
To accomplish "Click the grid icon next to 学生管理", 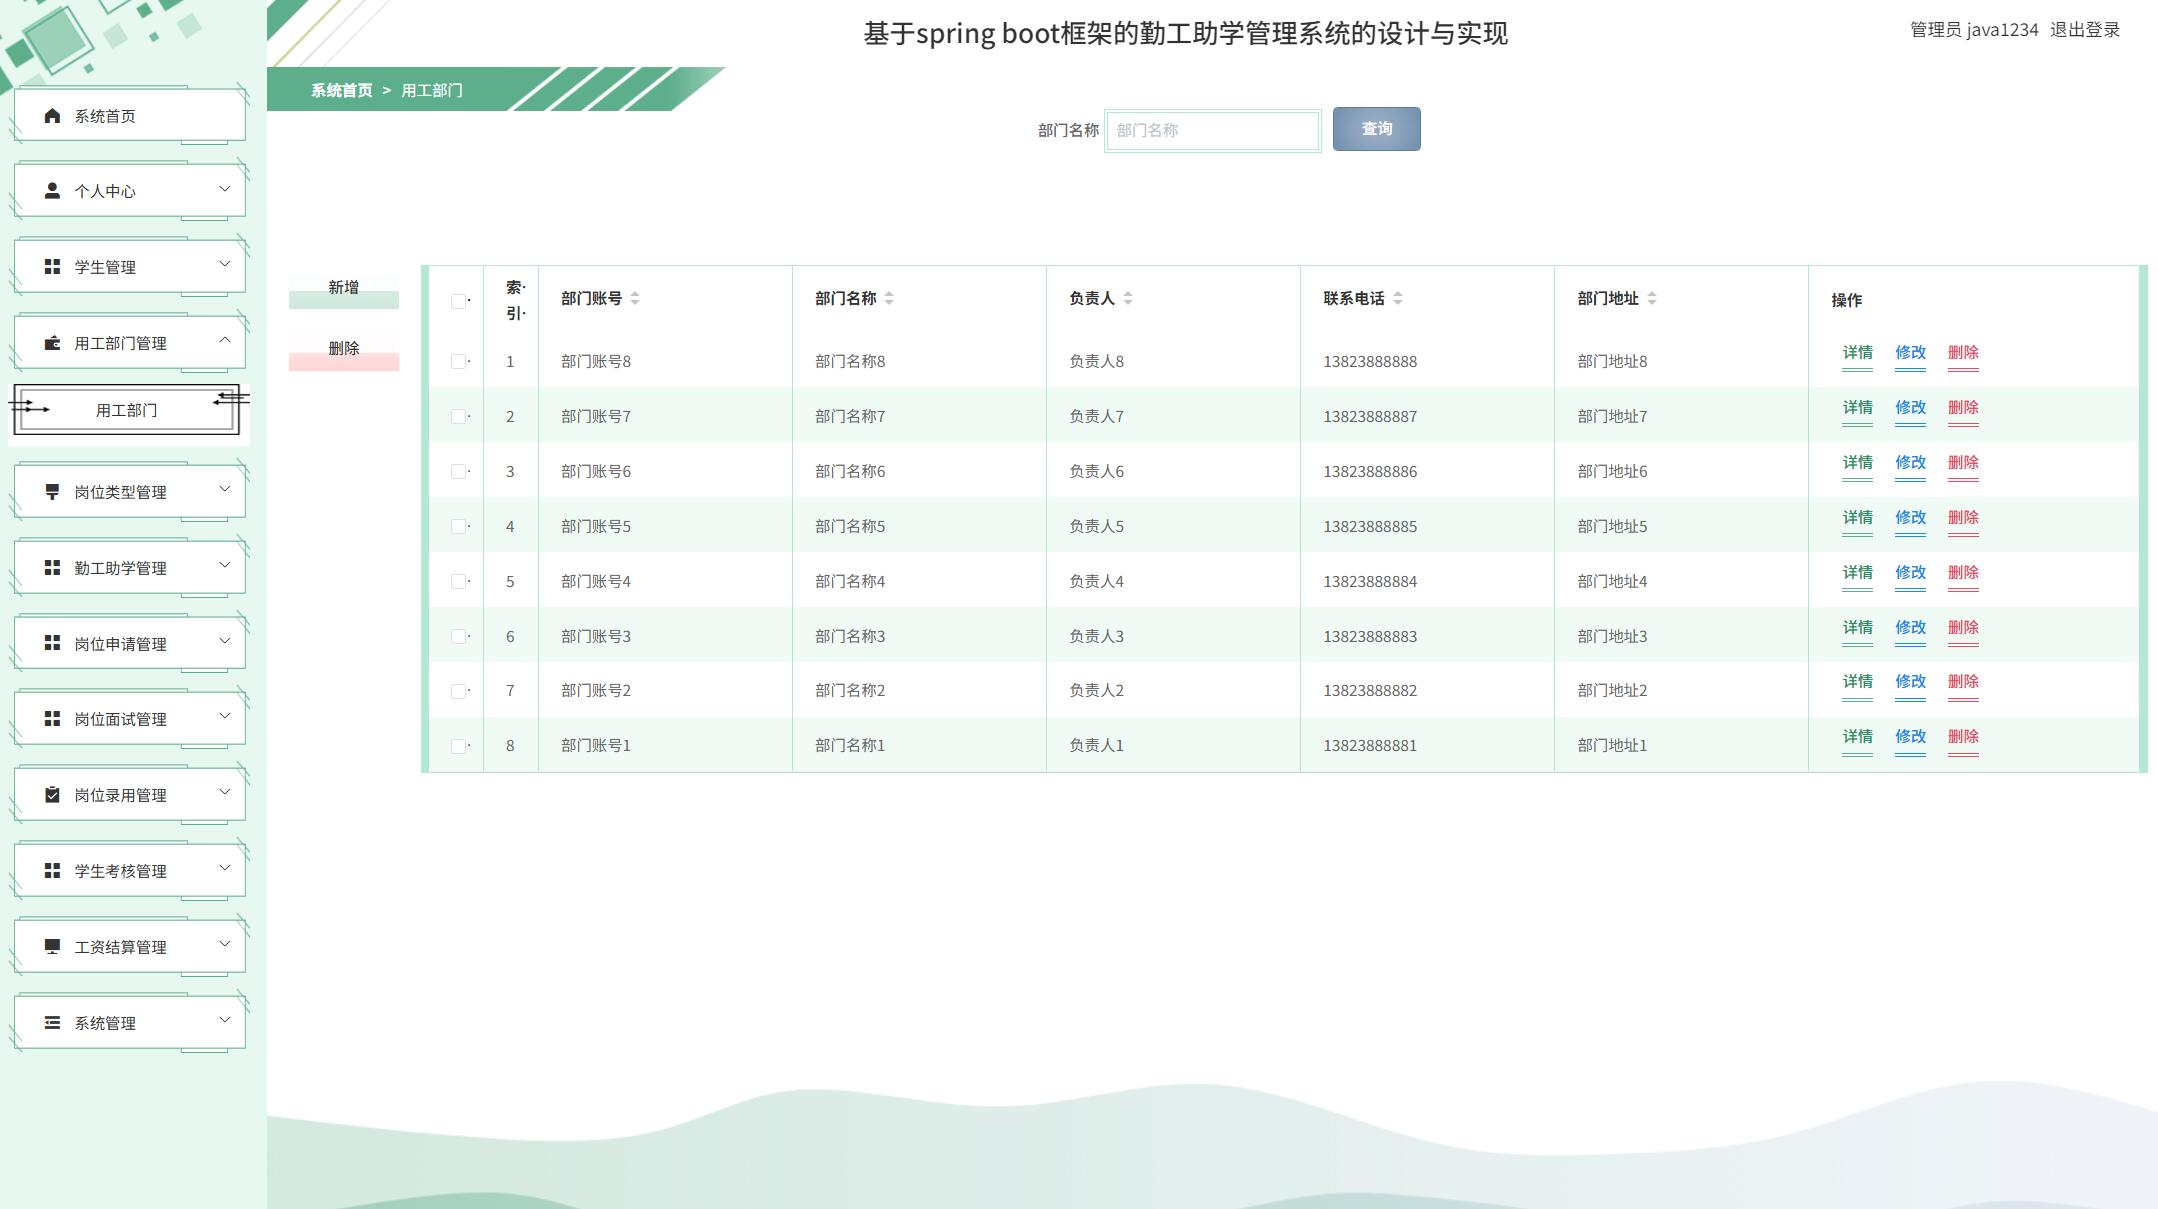I will 53,267.
